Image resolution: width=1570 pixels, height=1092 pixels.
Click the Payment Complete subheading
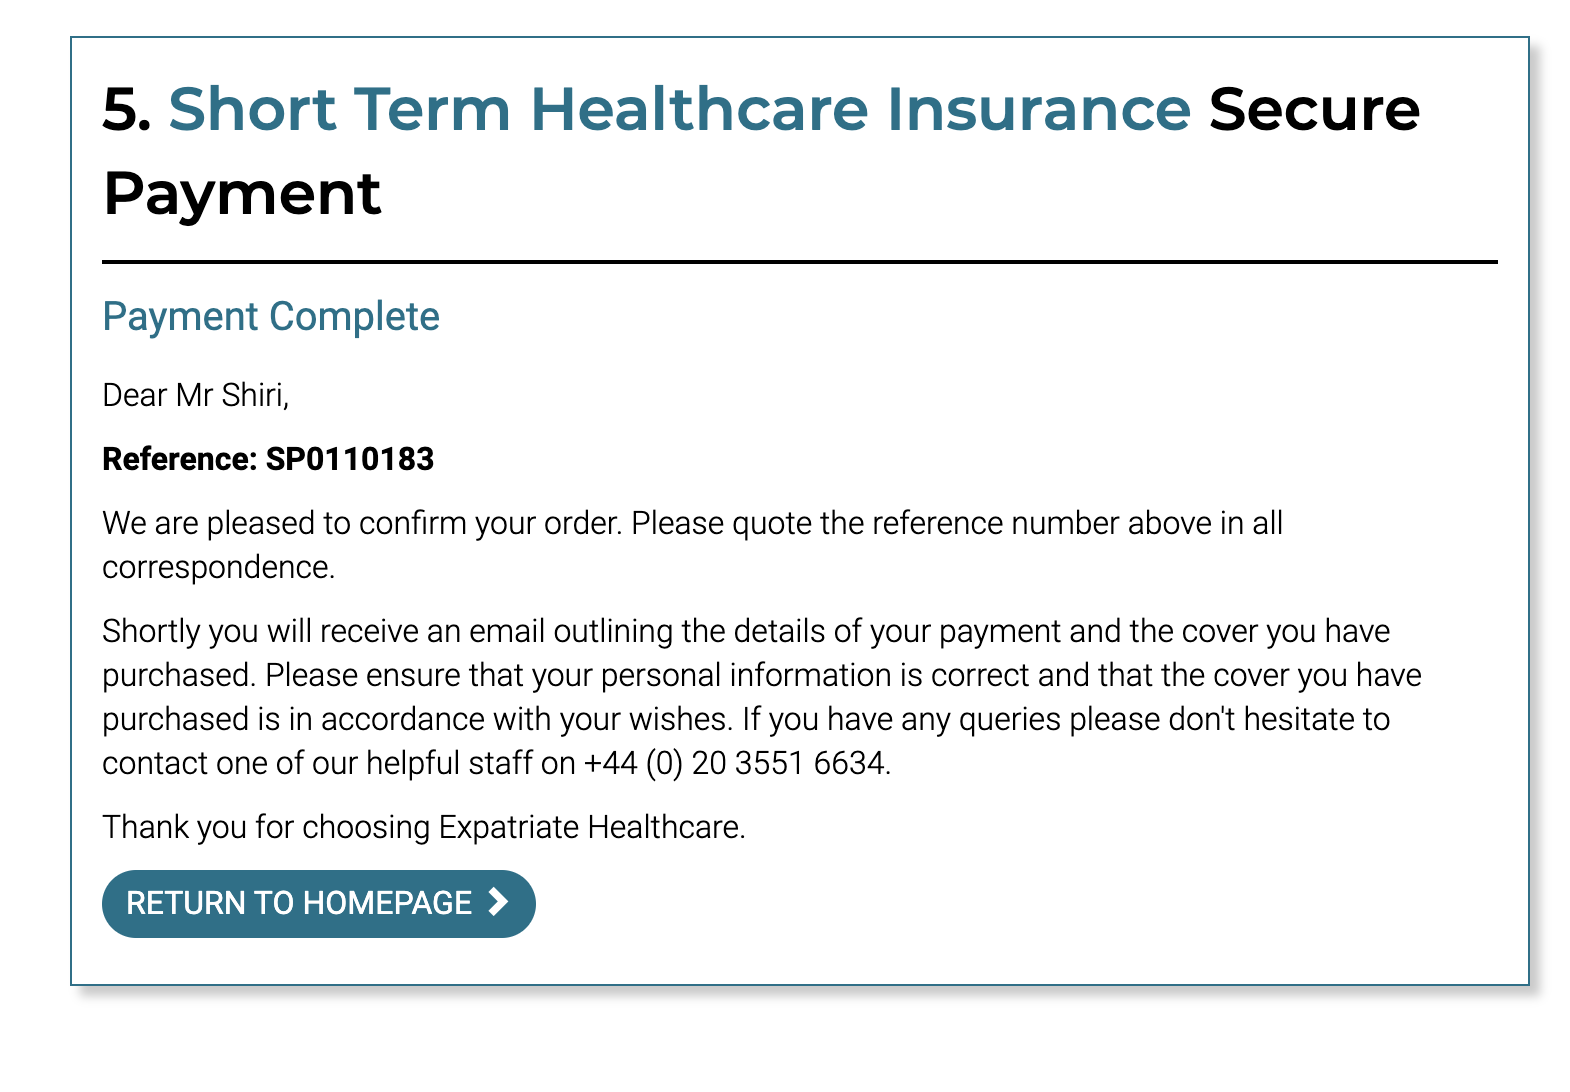pos(271,317)
